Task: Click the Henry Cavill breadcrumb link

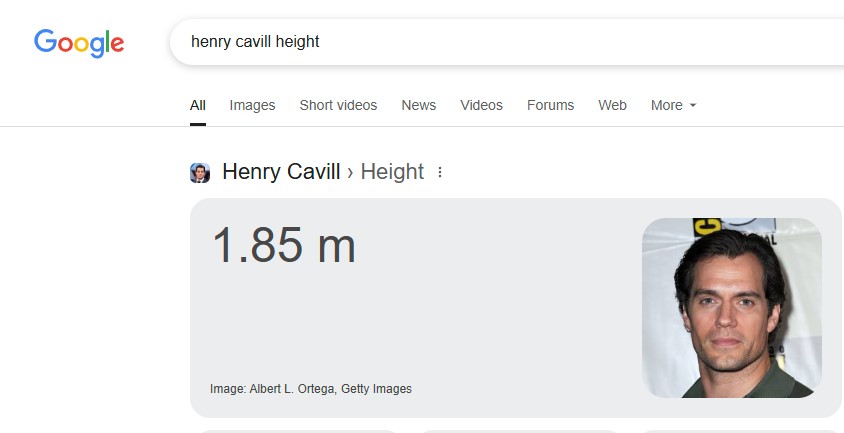Action: pos(281,172)
